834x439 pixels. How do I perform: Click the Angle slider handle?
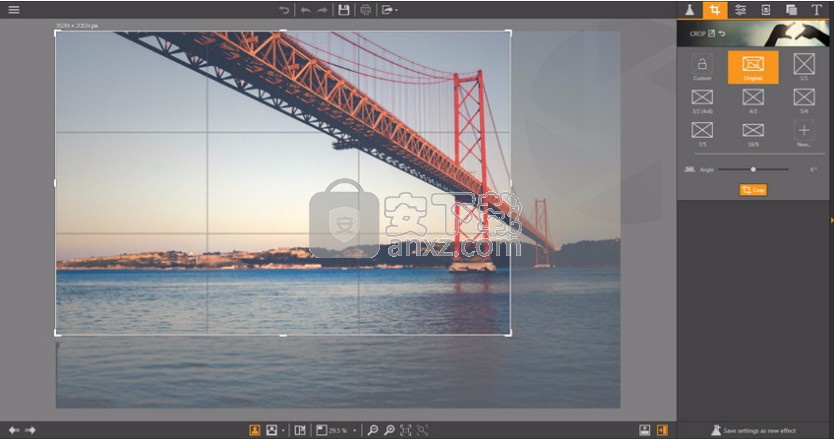coord(753,169)
